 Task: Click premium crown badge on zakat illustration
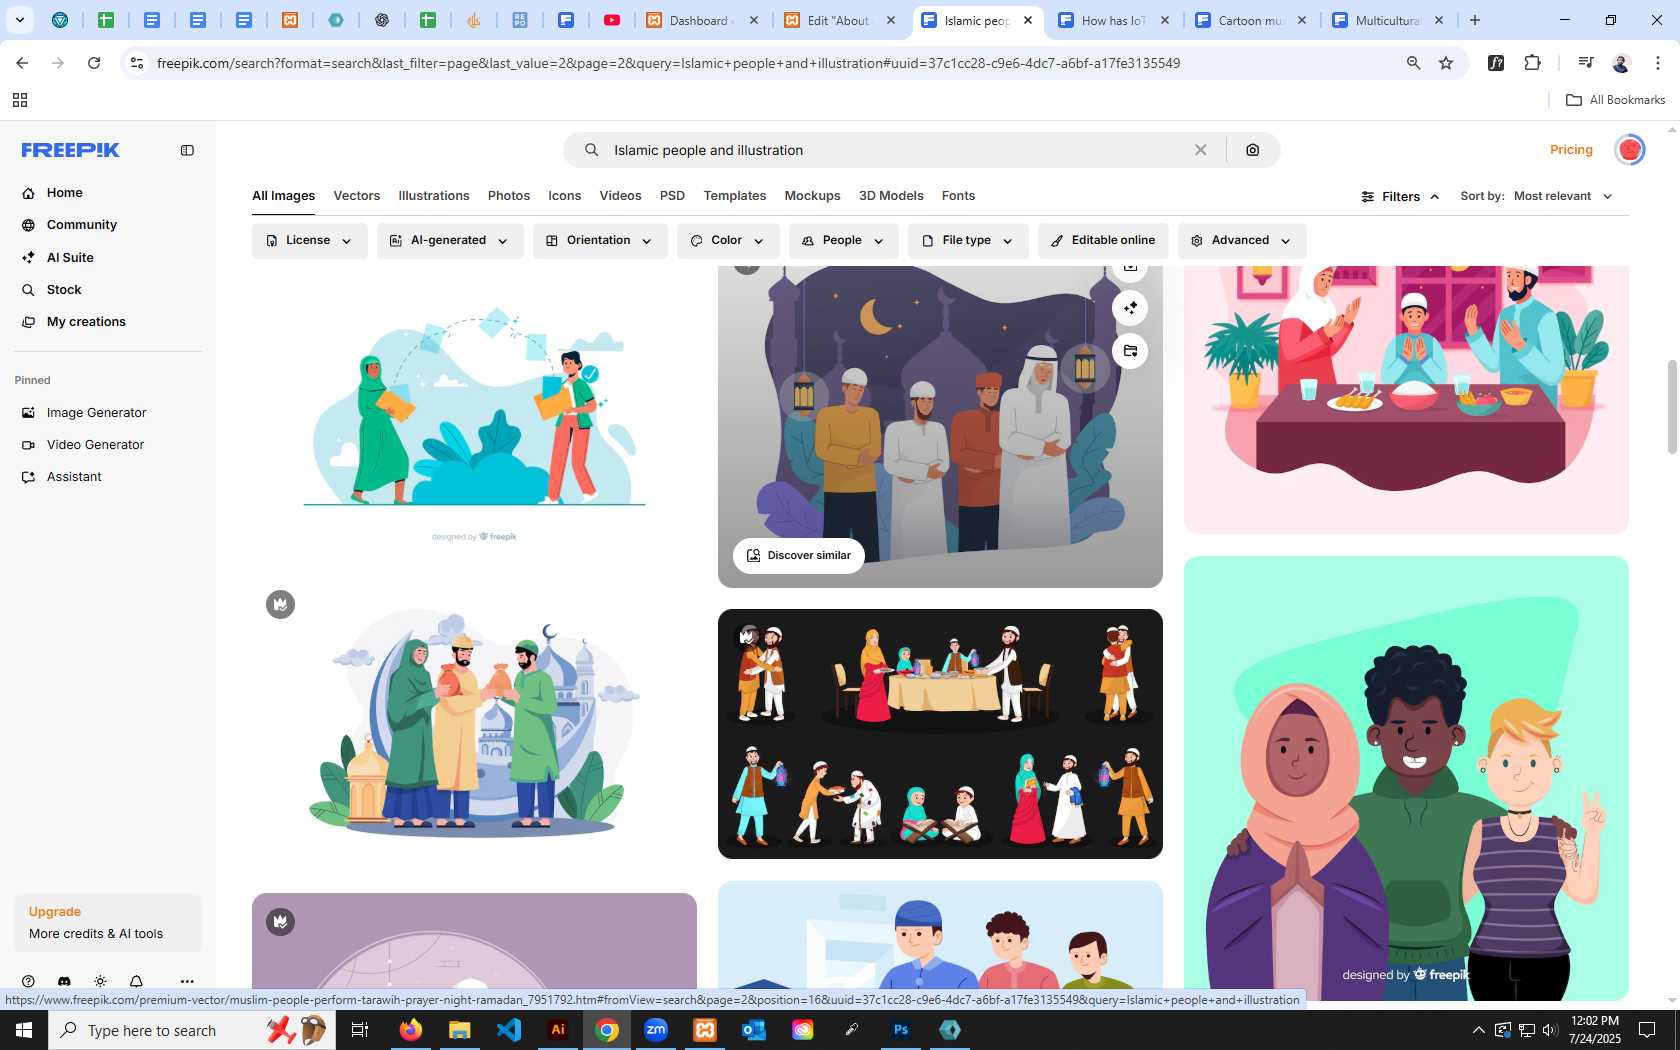click(x=280, y=604)
